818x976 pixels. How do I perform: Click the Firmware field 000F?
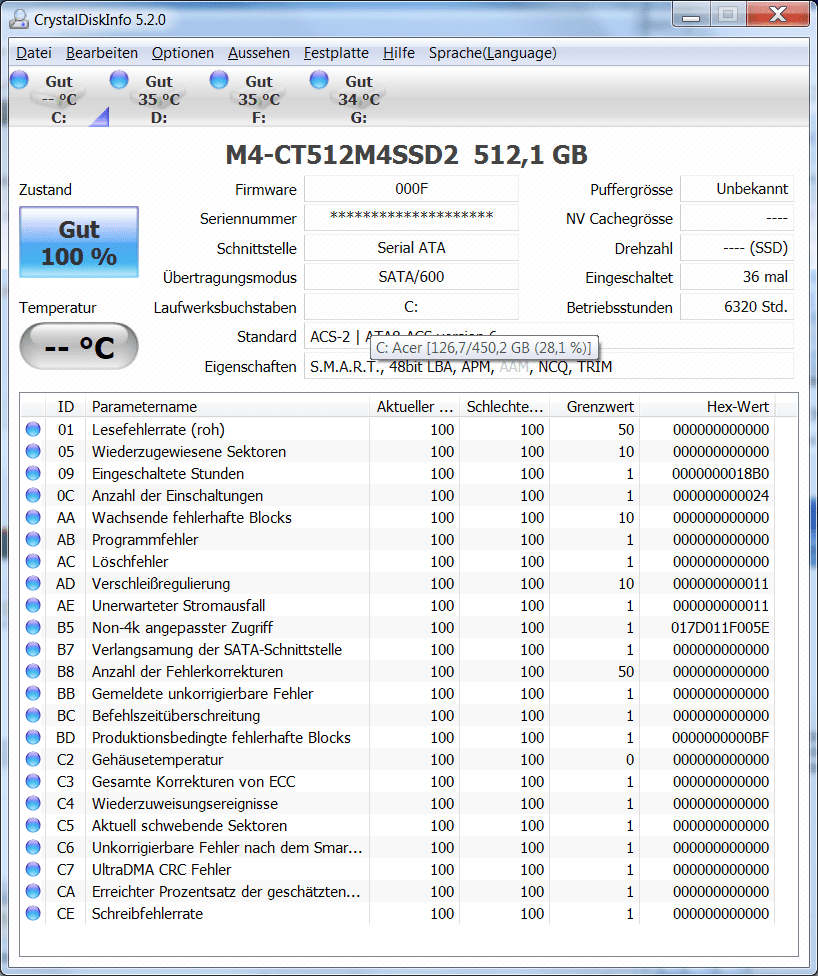(411, 189)
